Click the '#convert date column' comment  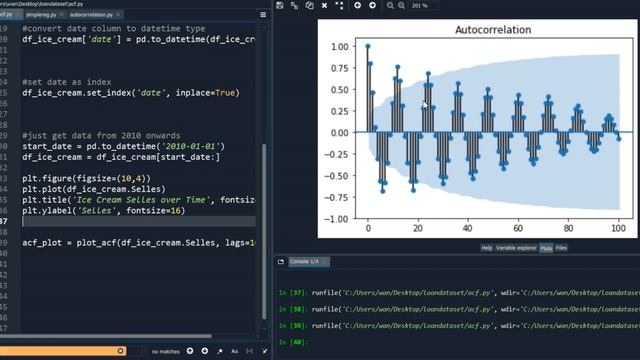tap(113, 29)
